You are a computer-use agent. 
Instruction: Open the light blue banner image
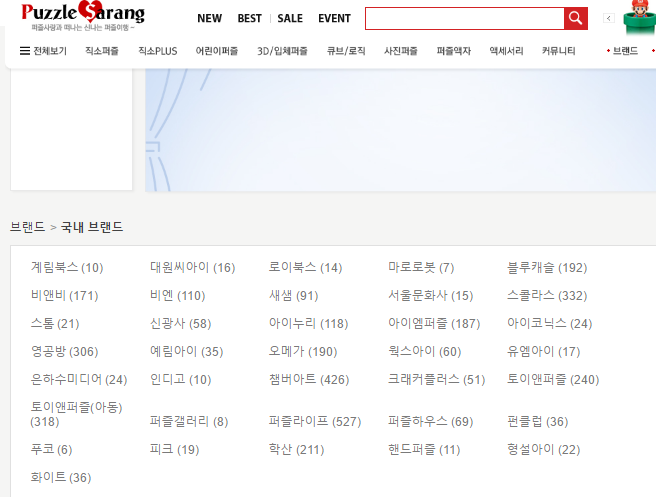(400, 130)
